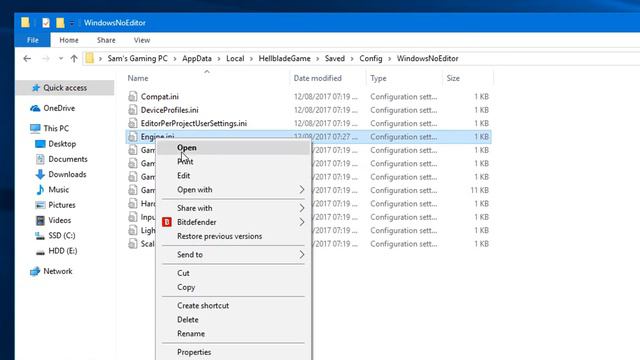The image size is (640, 360).
Task: Click the Compat.ini file icon
Action: (x=133, y=96)
